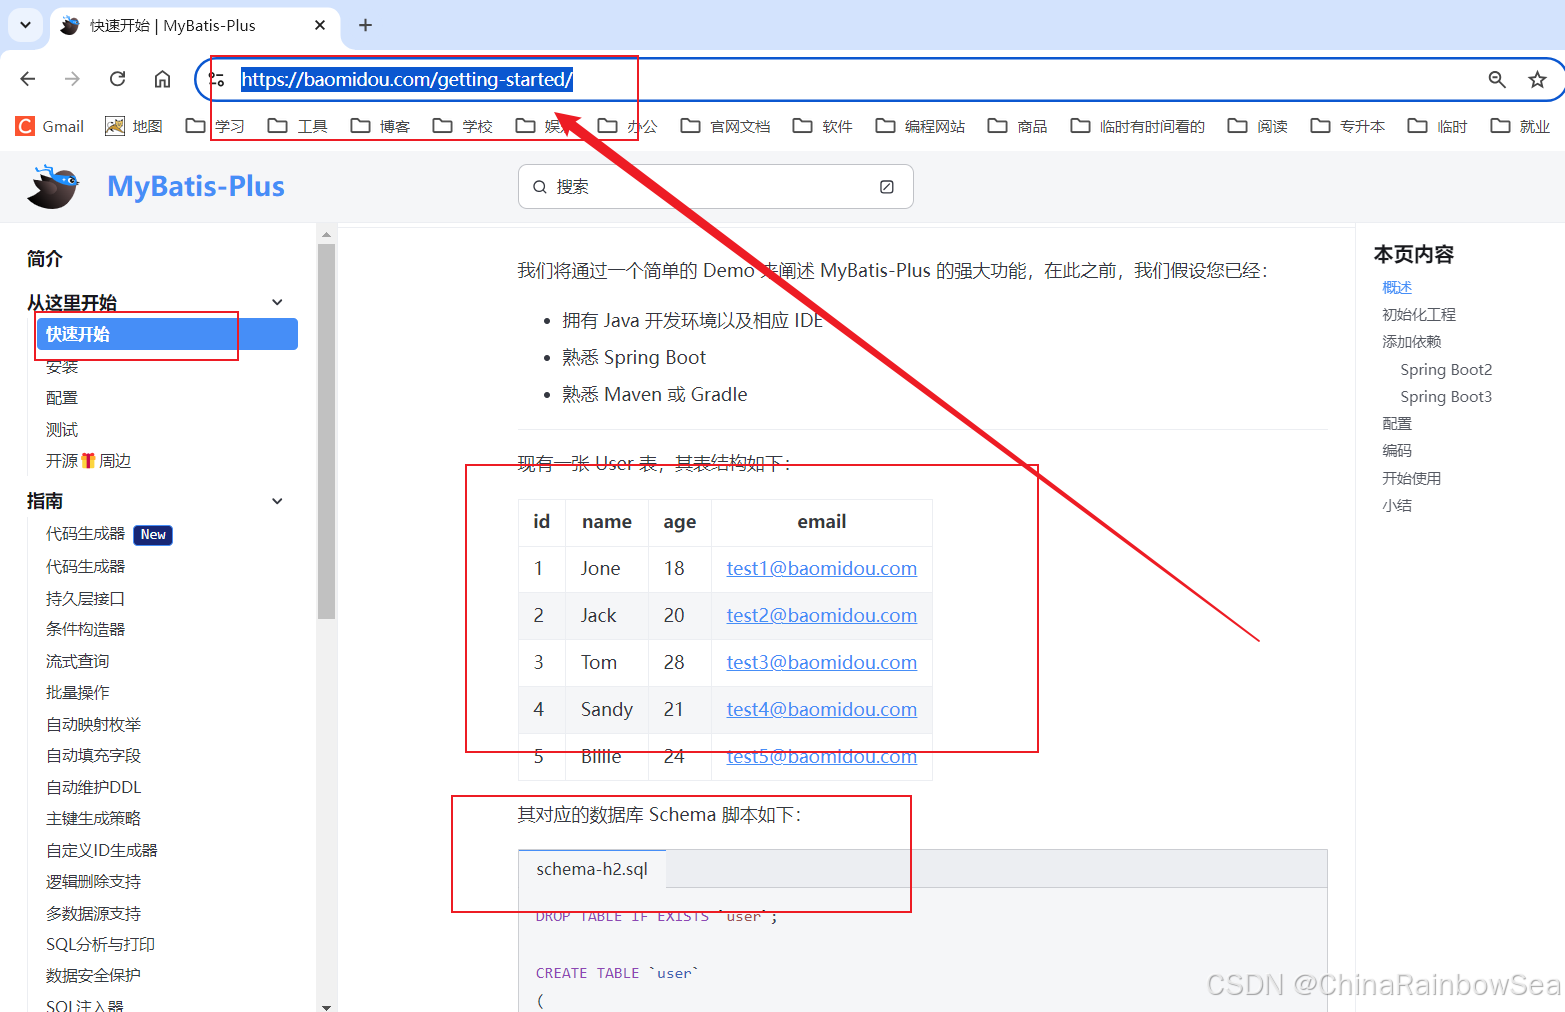This screenshot has width=1565, height=1012.
Task: Click the test4@baomidou.com email link
Action: [821, 709]
